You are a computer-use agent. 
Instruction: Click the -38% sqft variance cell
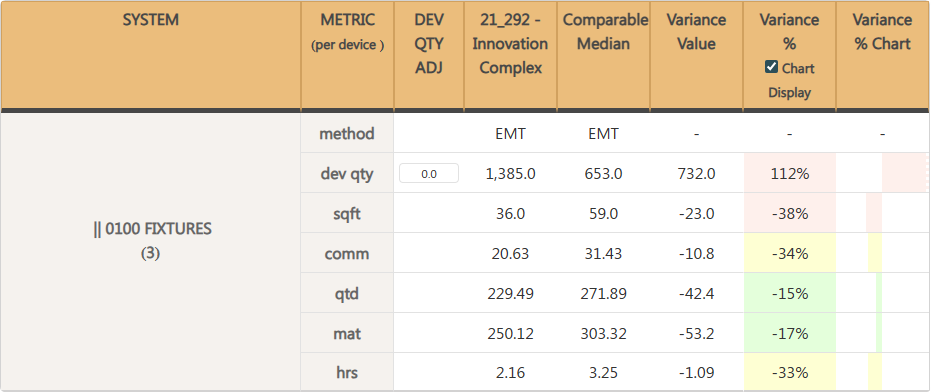790,213
